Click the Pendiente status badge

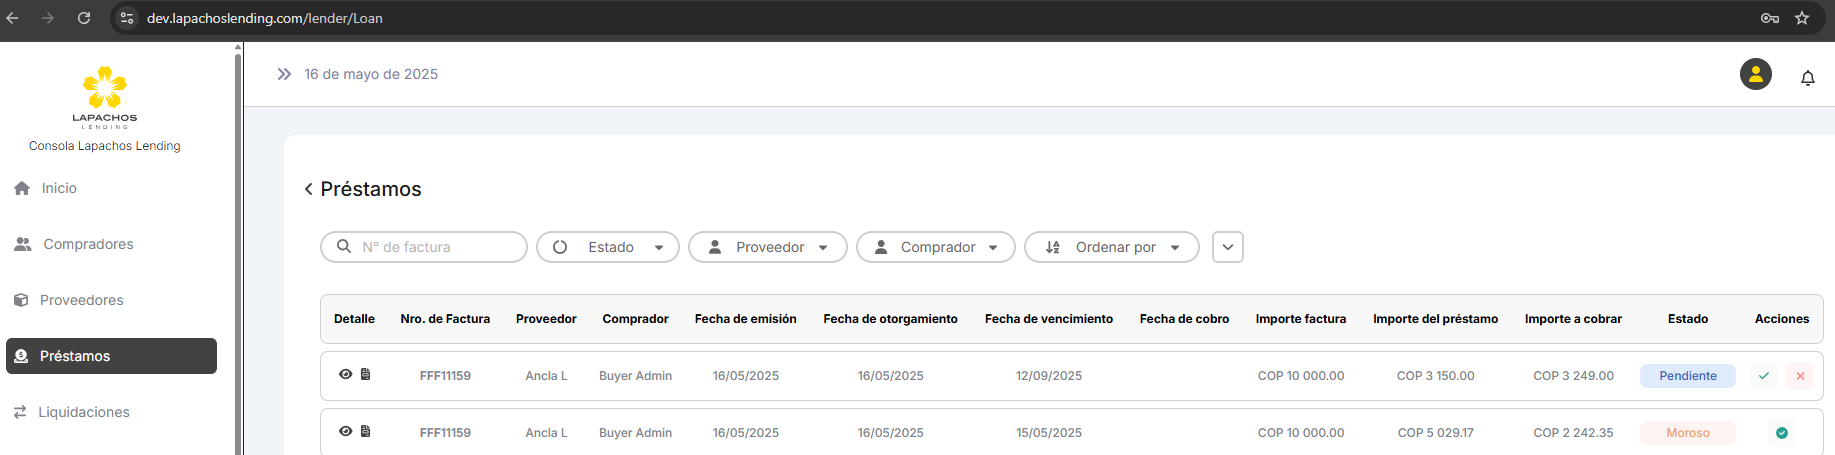(1687, 376)
